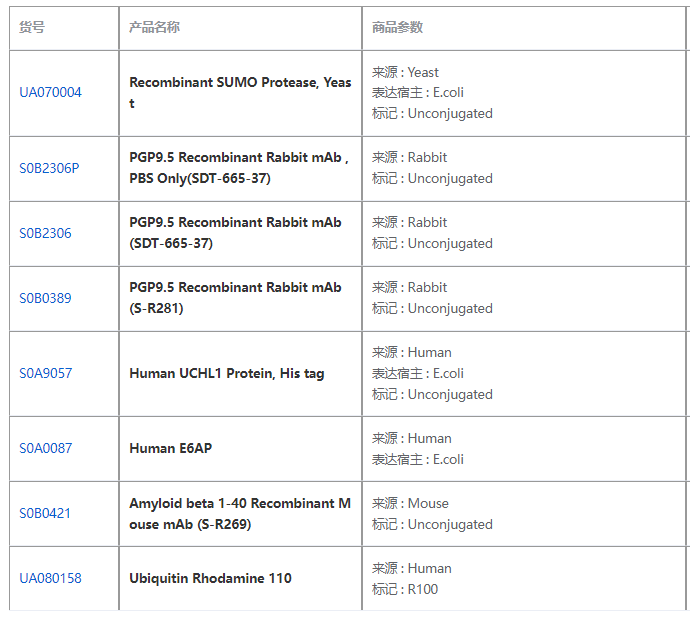The width and height of the screenshot is (690, 623).
Task: Open the UA070004 product number link
Action: tap(50, 93)
